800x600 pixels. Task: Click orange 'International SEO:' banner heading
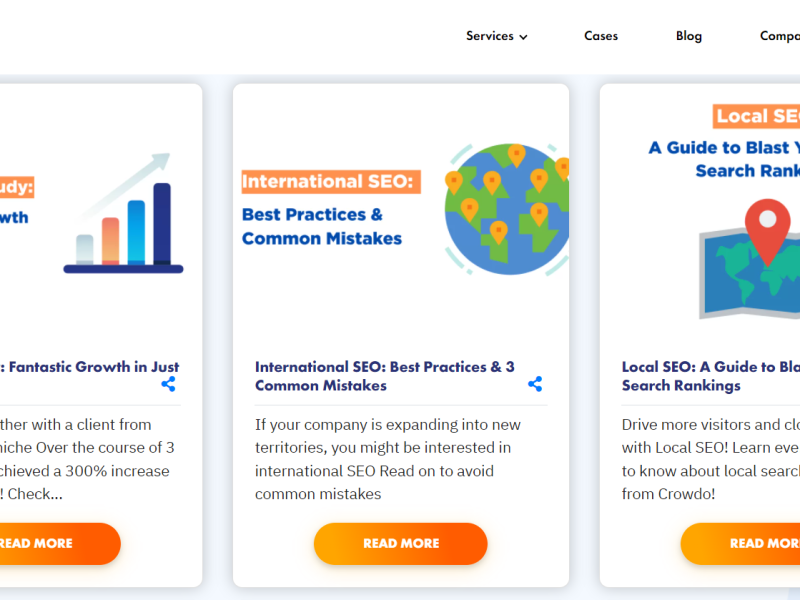click(331, 182)
